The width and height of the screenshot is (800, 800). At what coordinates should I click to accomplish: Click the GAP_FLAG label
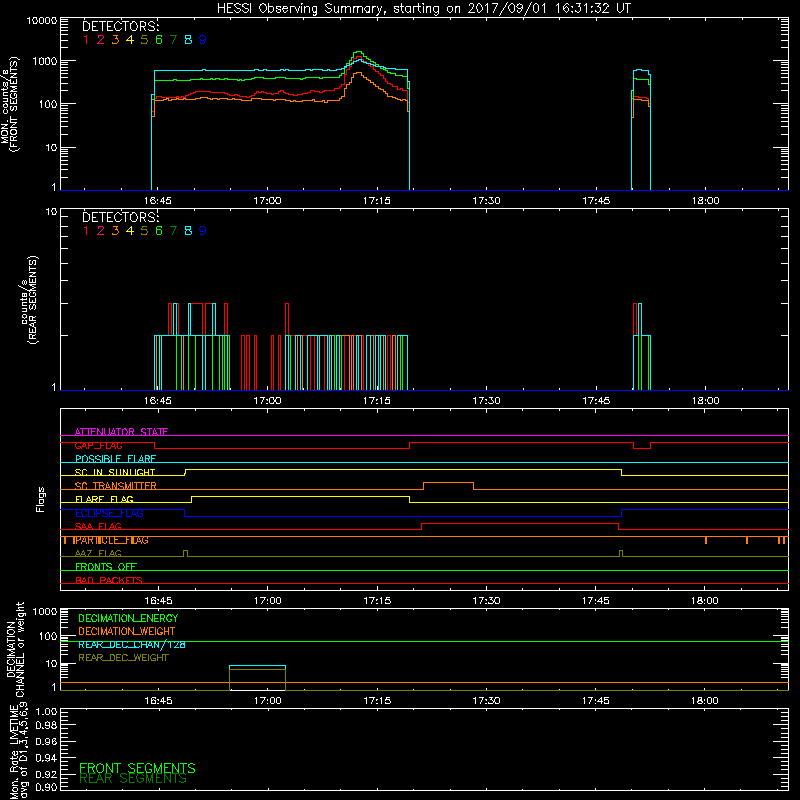point(98,445)
